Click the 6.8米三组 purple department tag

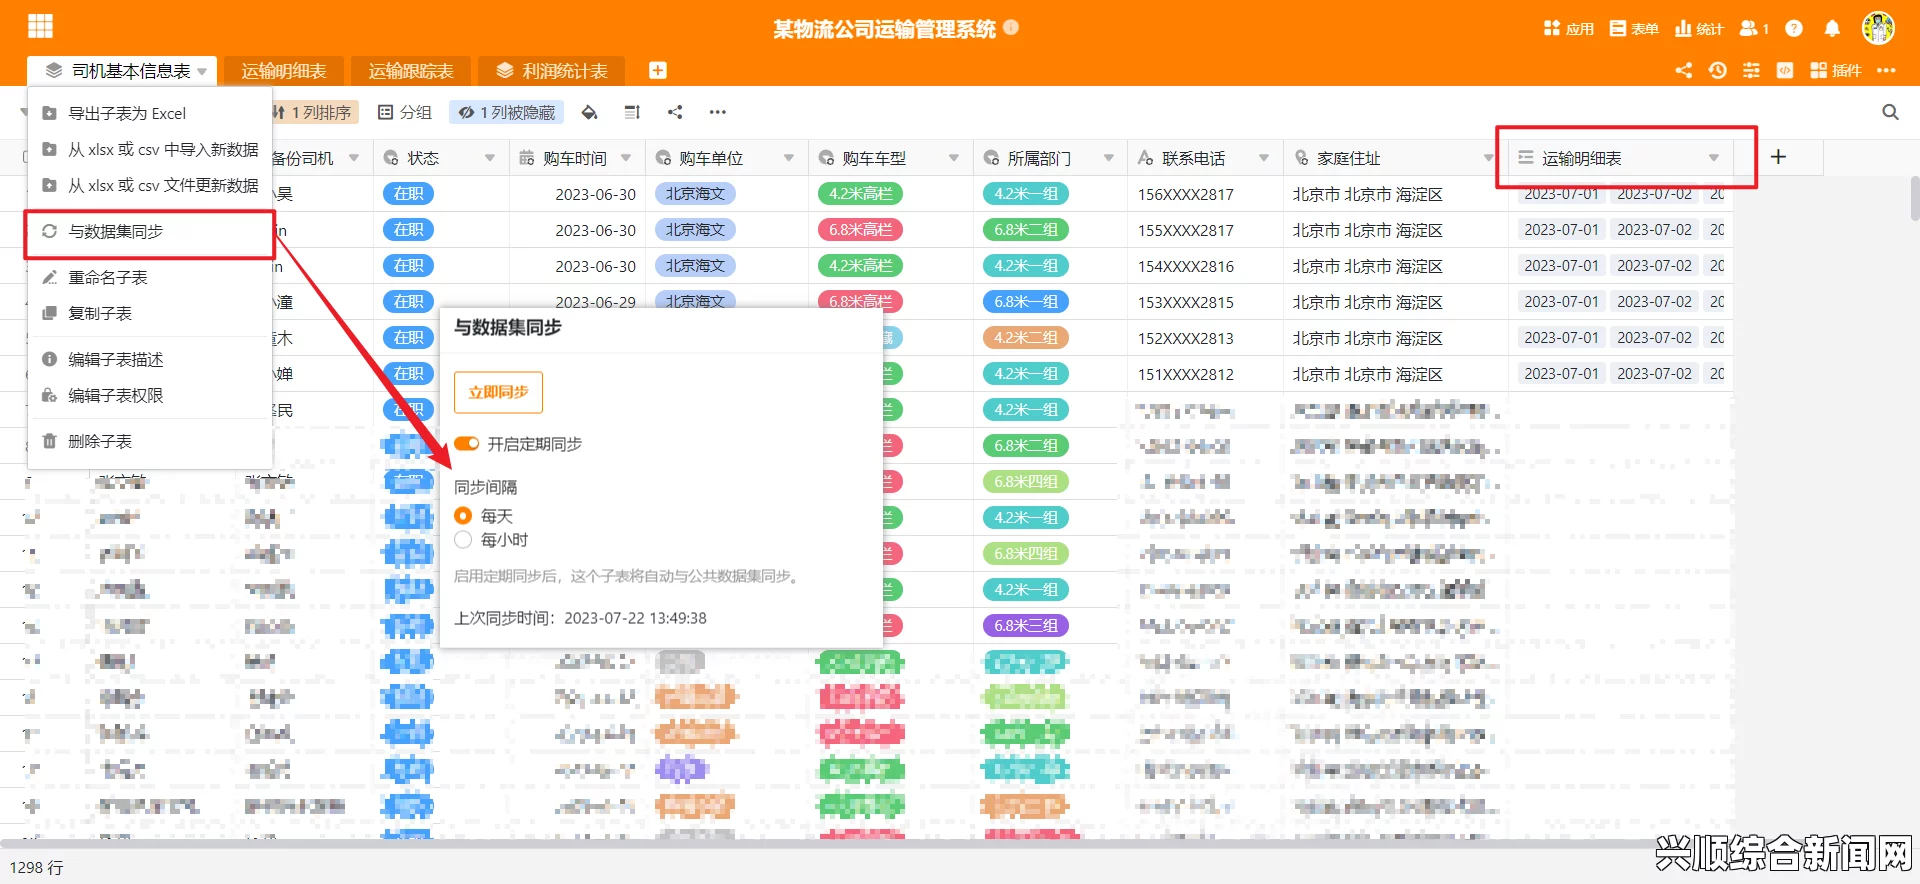[x=1026, y=626]
